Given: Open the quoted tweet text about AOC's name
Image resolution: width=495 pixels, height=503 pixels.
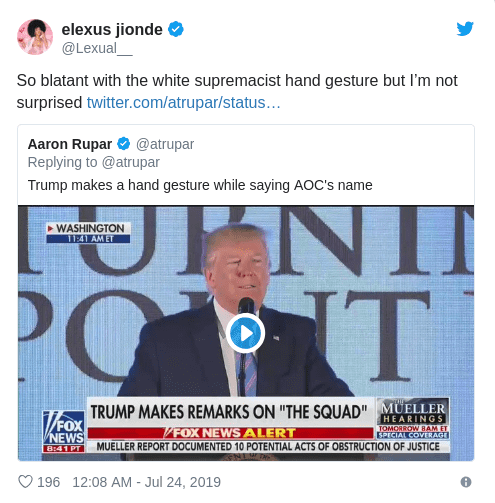Looking at the screenshot, I should coord(200,185).
